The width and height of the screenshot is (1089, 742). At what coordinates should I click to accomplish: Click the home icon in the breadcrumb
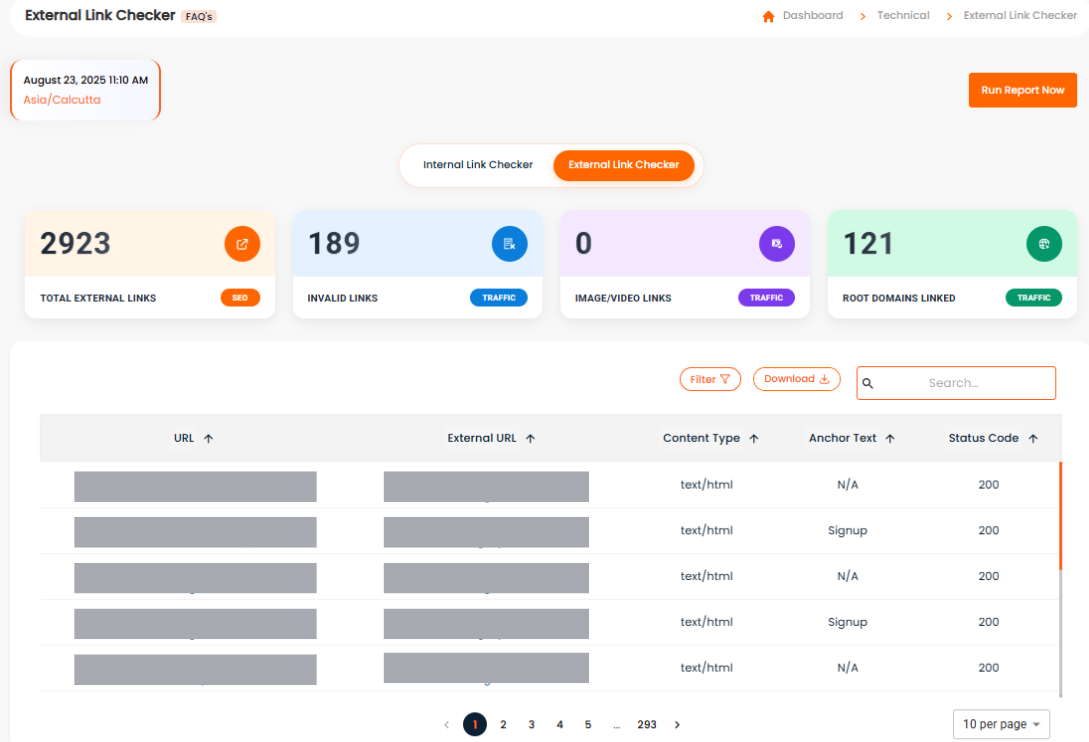[x=767, y=15]
